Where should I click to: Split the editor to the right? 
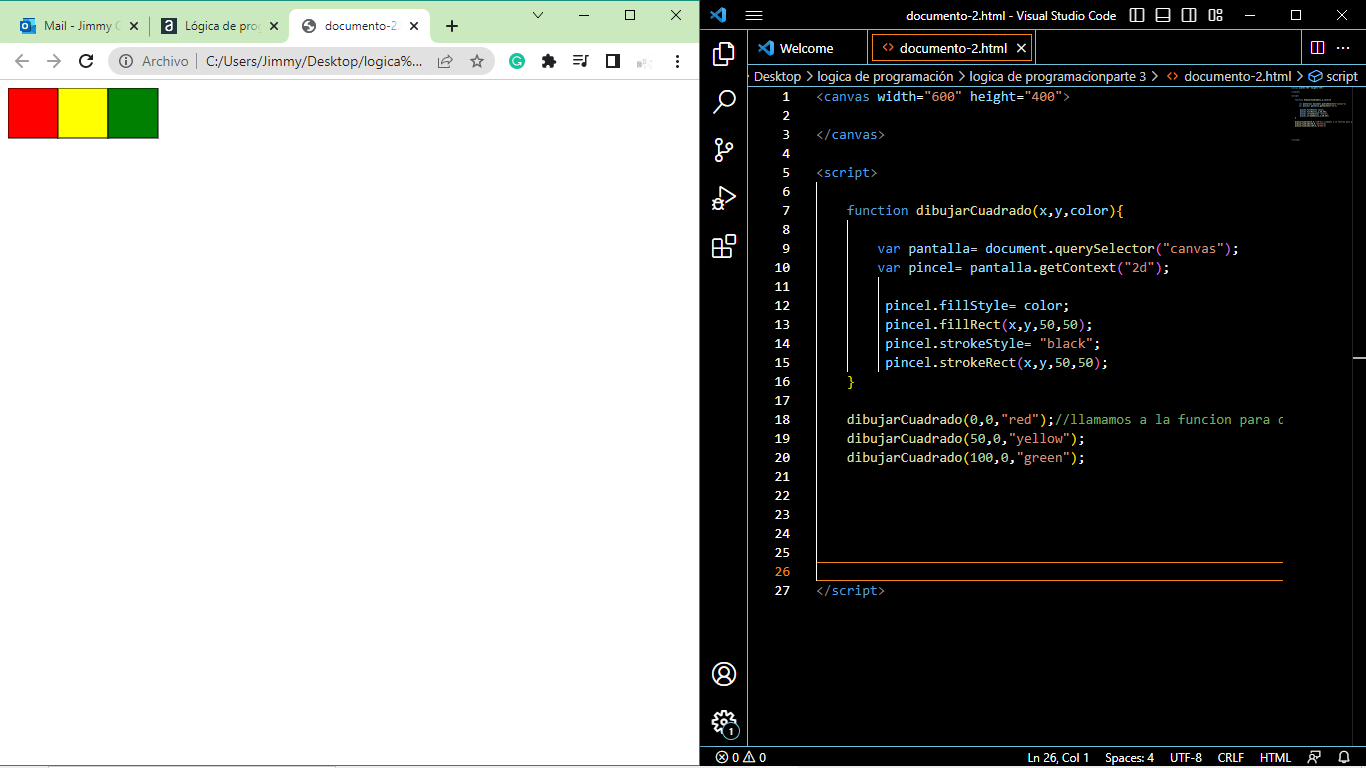(1318, 48)
